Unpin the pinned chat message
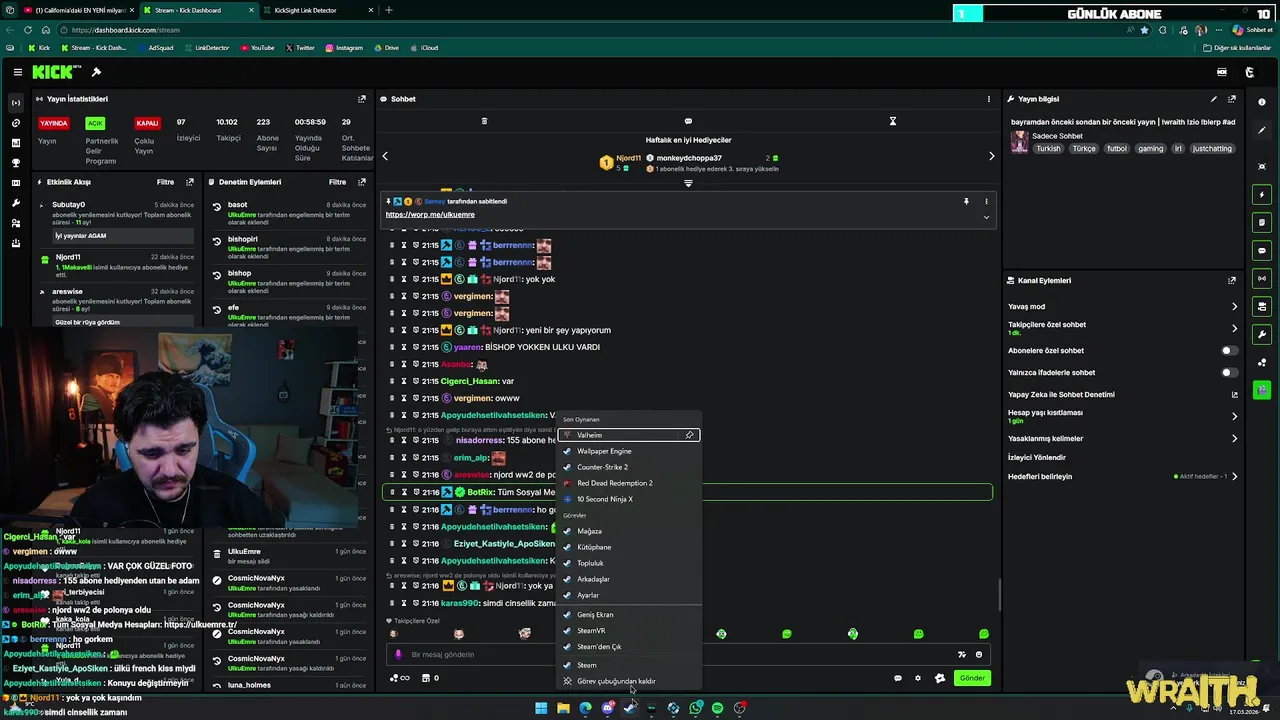Screen dimensions: 1280x720 pos(966,201)
